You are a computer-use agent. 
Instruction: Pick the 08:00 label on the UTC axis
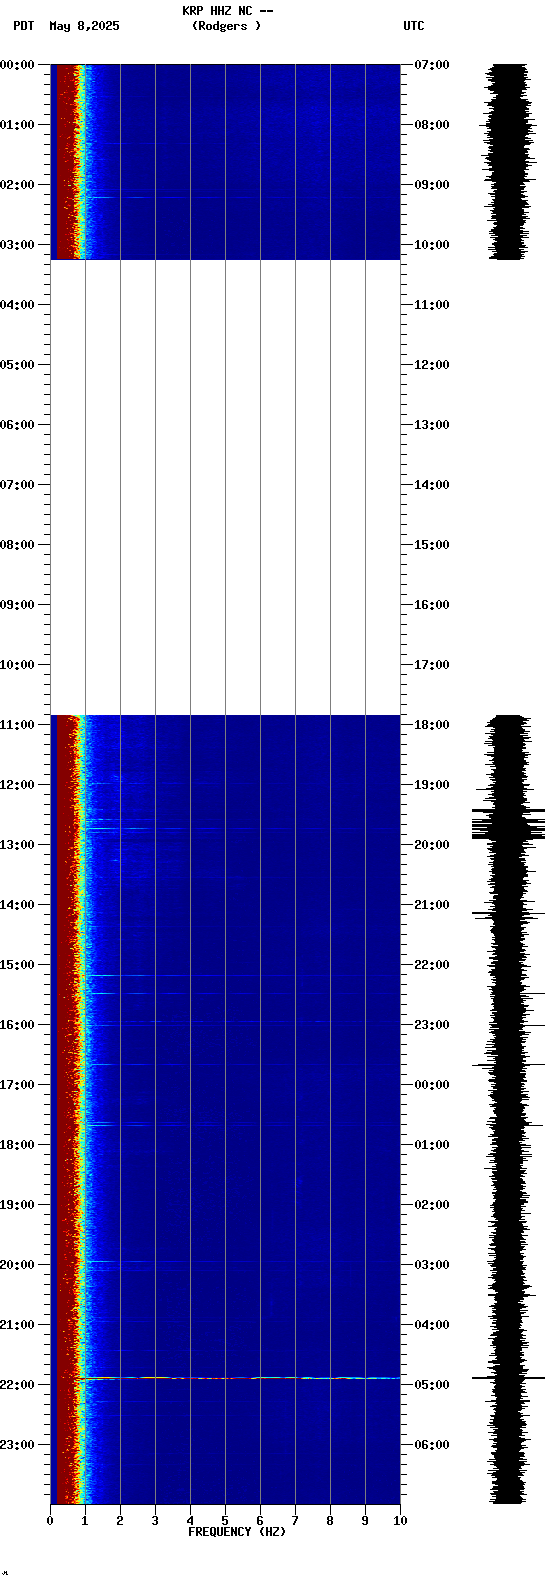click(x=432, y=125)
